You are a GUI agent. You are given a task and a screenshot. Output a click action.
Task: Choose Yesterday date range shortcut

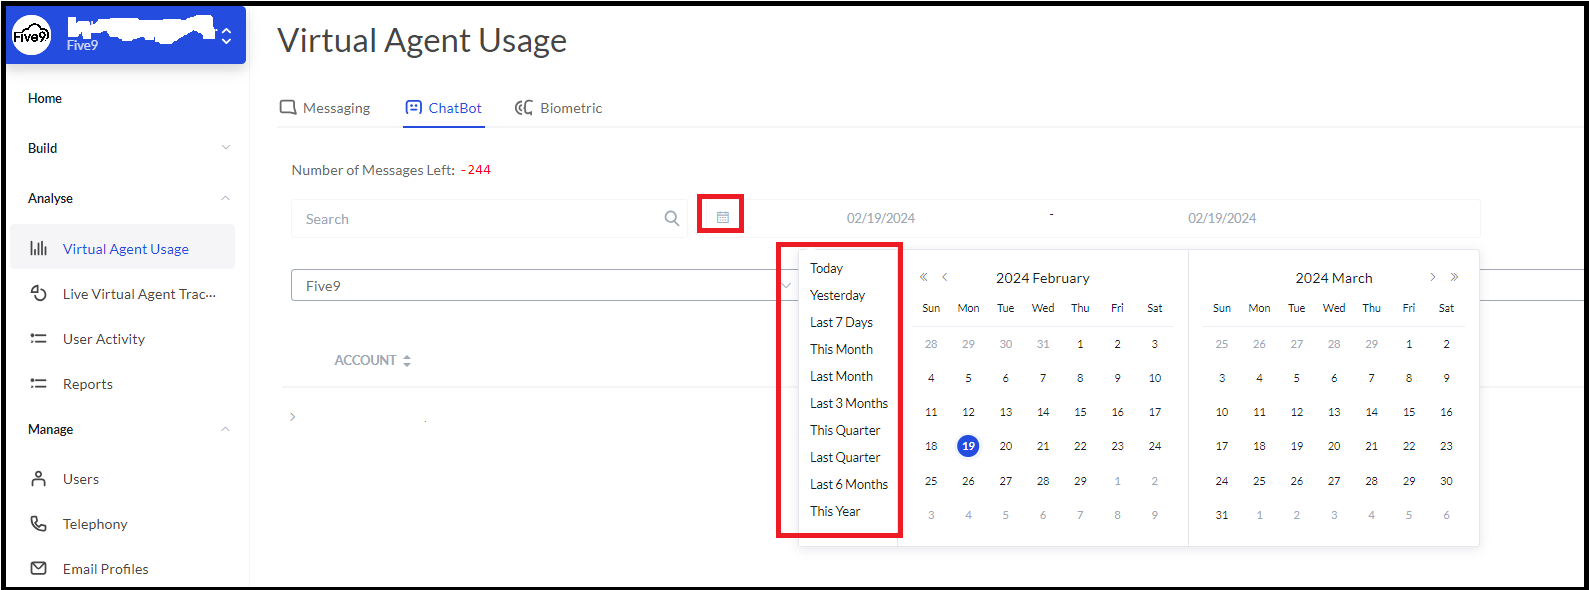(837, 295)
